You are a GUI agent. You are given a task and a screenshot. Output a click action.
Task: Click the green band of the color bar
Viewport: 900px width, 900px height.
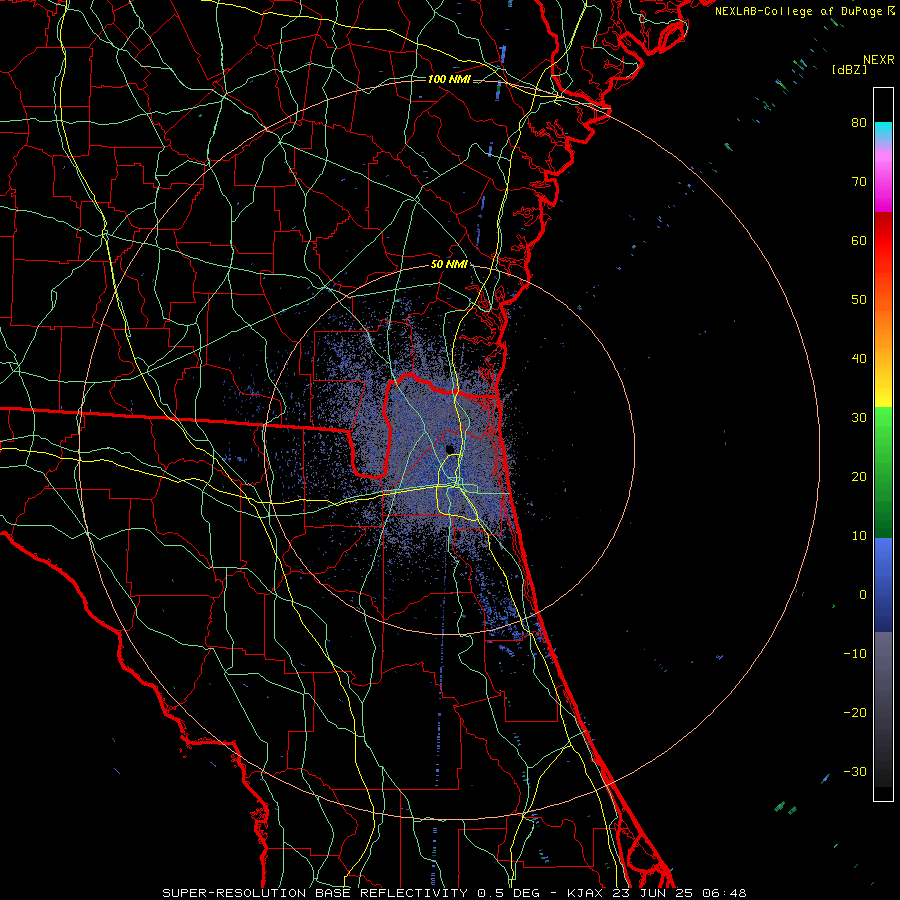click(x=883, y=472)
